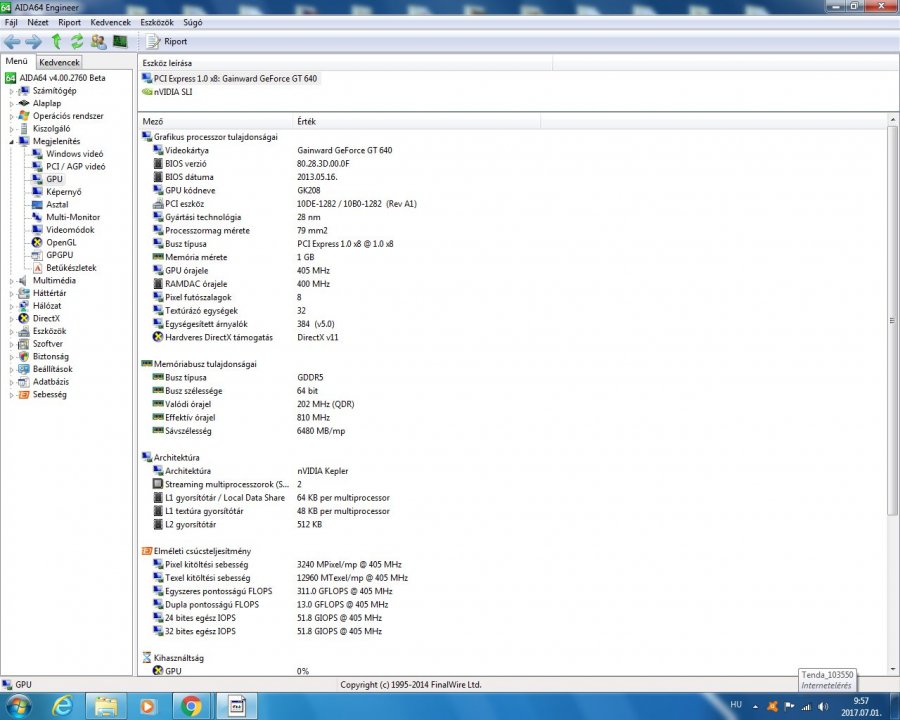Screen dimensions: 900x720
Task: Click the Adatbázis tree icon
Action: click(x=24, y=382)
